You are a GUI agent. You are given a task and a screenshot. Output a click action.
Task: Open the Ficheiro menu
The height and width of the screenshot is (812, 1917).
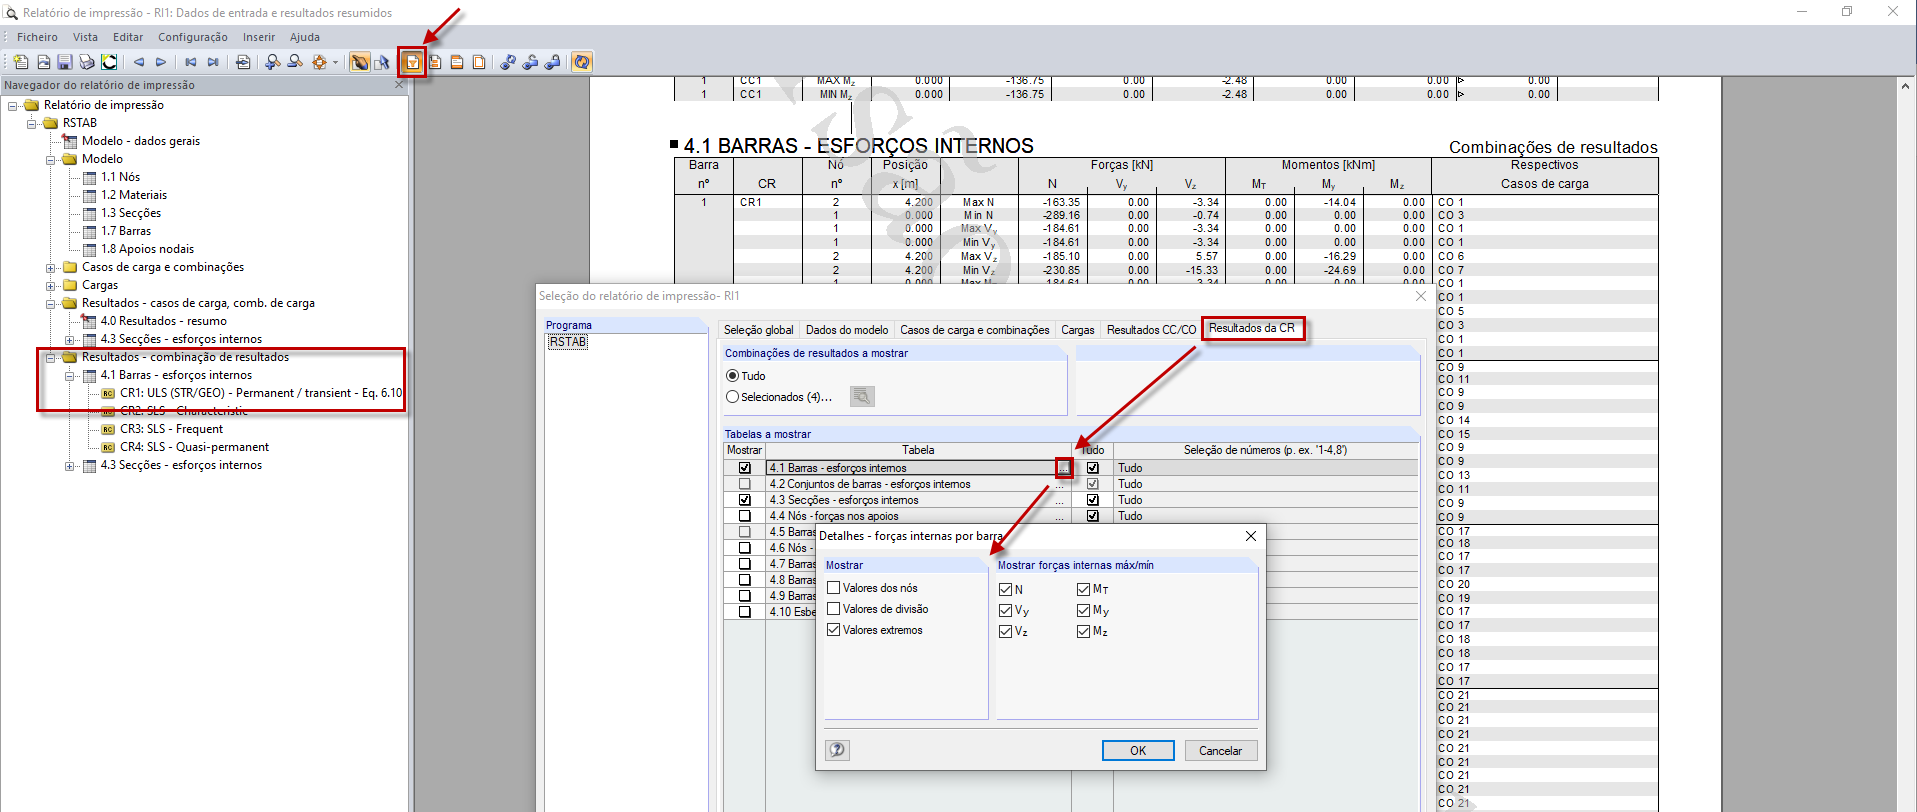click(x=37, y=37)
